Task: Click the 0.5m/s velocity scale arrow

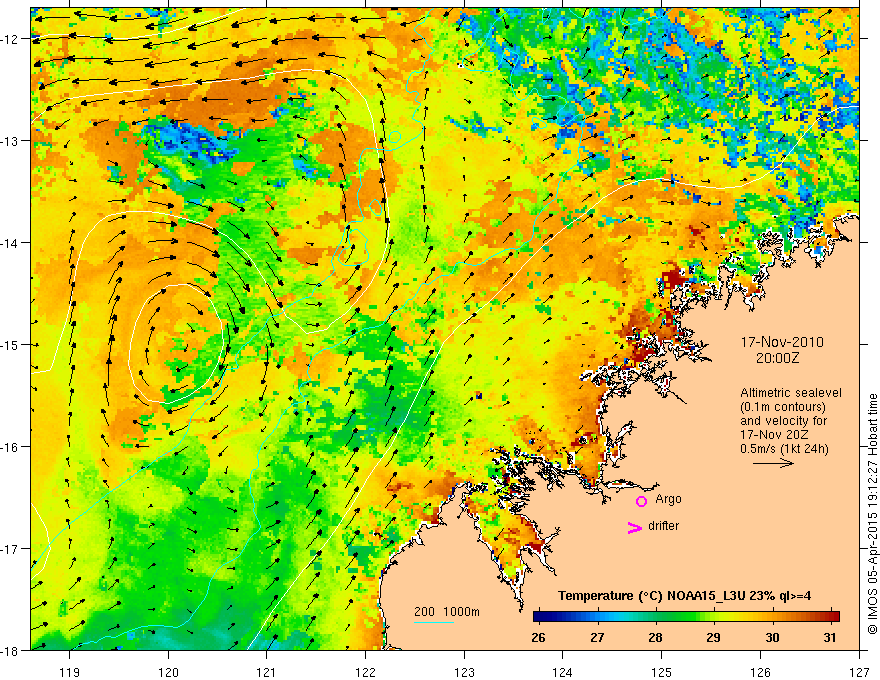Action: [x=773, y=463]
